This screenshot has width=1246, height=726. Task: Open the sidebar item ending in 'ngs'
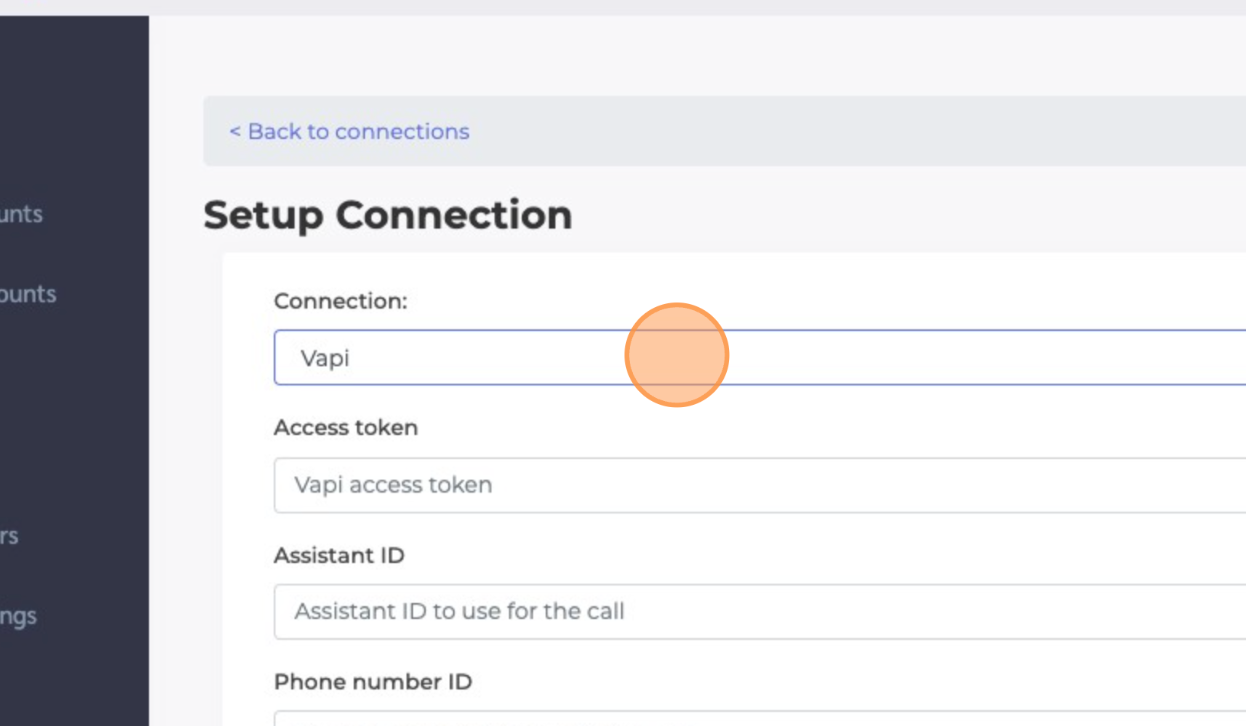(18, 616)
